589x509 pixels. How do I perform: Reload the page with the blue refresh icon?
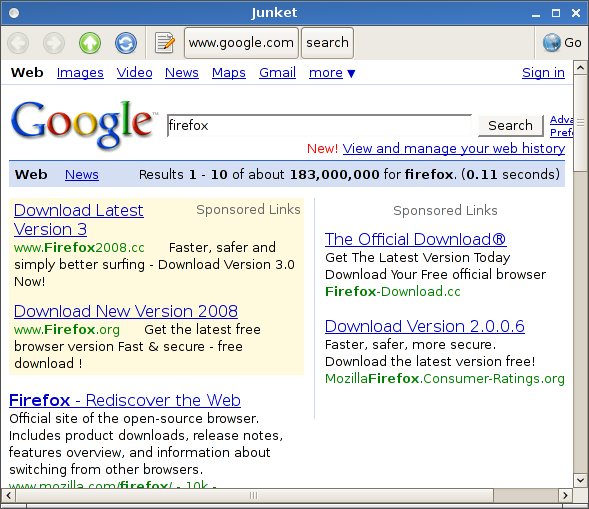click(x=126, y=43)
